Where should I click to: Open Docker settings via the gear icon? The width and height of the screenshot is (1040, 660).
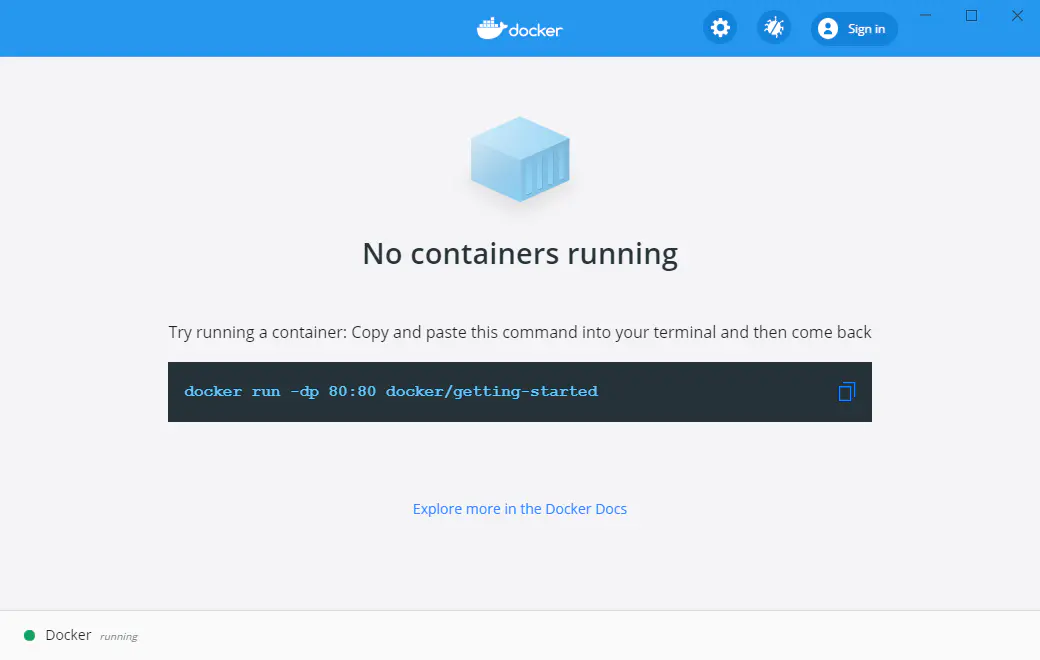720,28
